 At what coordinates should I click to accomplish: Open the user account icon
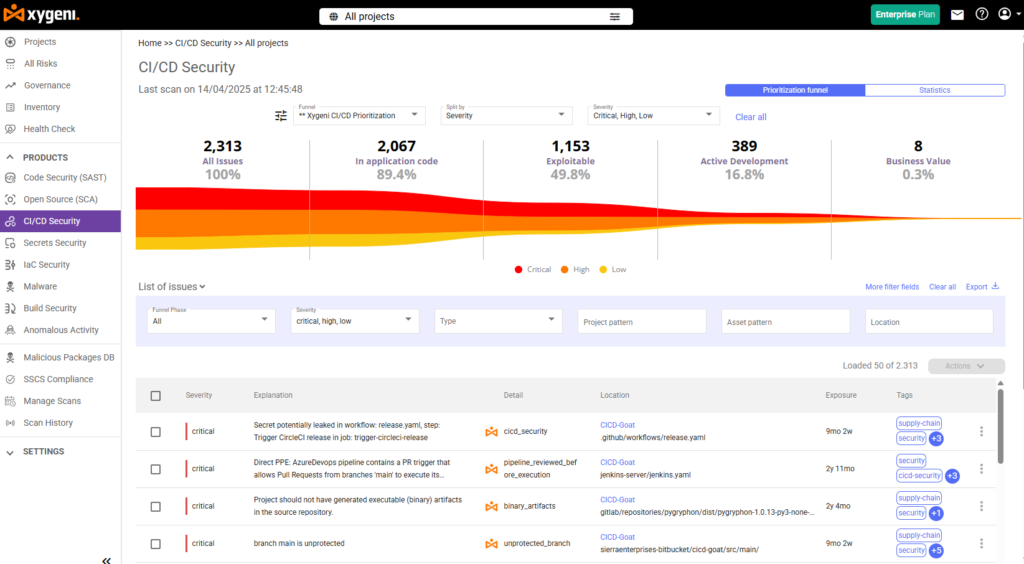[1004, 14]
